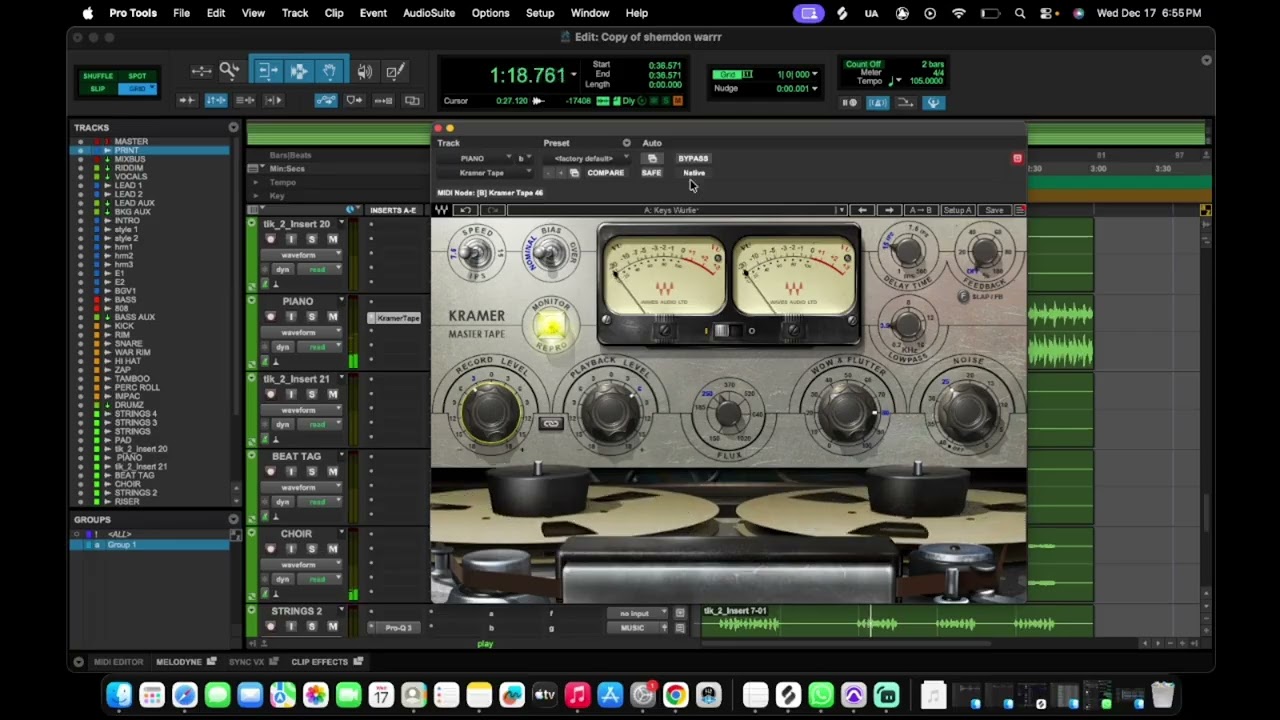Click the Waves Save button
Image resolution: width=1280 pixels, height=720 pixels.
coord(994,210)
